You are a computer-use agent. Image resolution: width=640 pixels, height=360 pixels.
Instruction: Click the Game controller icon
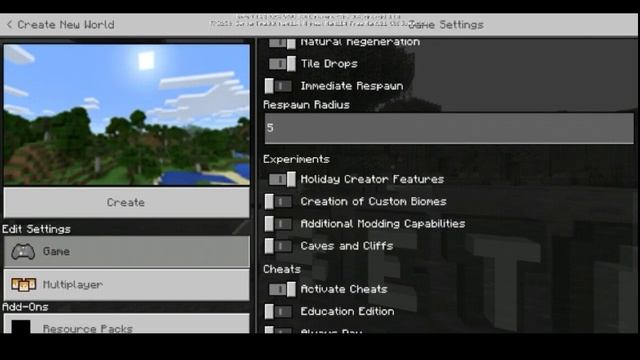pyautogui.click(x=23, y=251)
